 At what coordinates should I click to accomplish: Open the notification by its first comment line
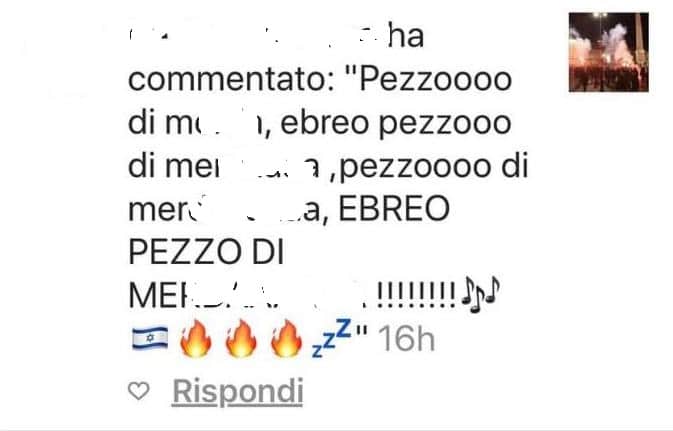(x=320, y=80)
